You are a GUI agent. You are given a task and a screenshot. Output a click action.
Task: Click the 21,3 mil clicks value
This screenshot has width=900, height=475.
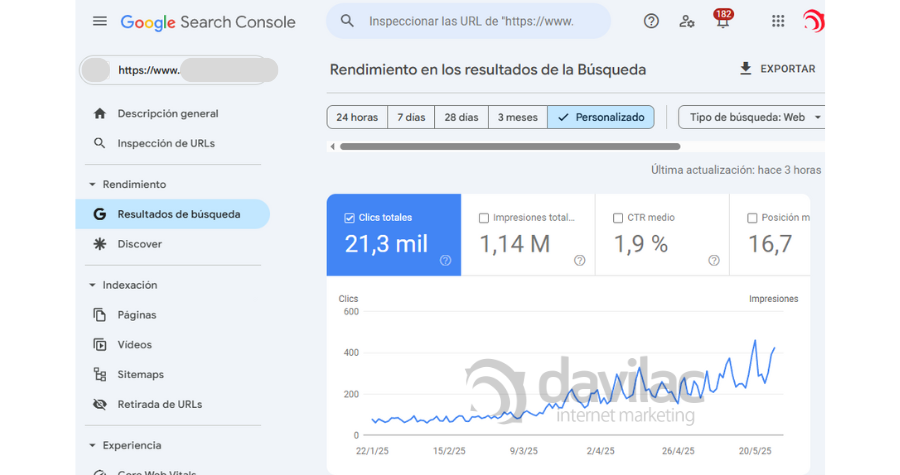point(386,244)
